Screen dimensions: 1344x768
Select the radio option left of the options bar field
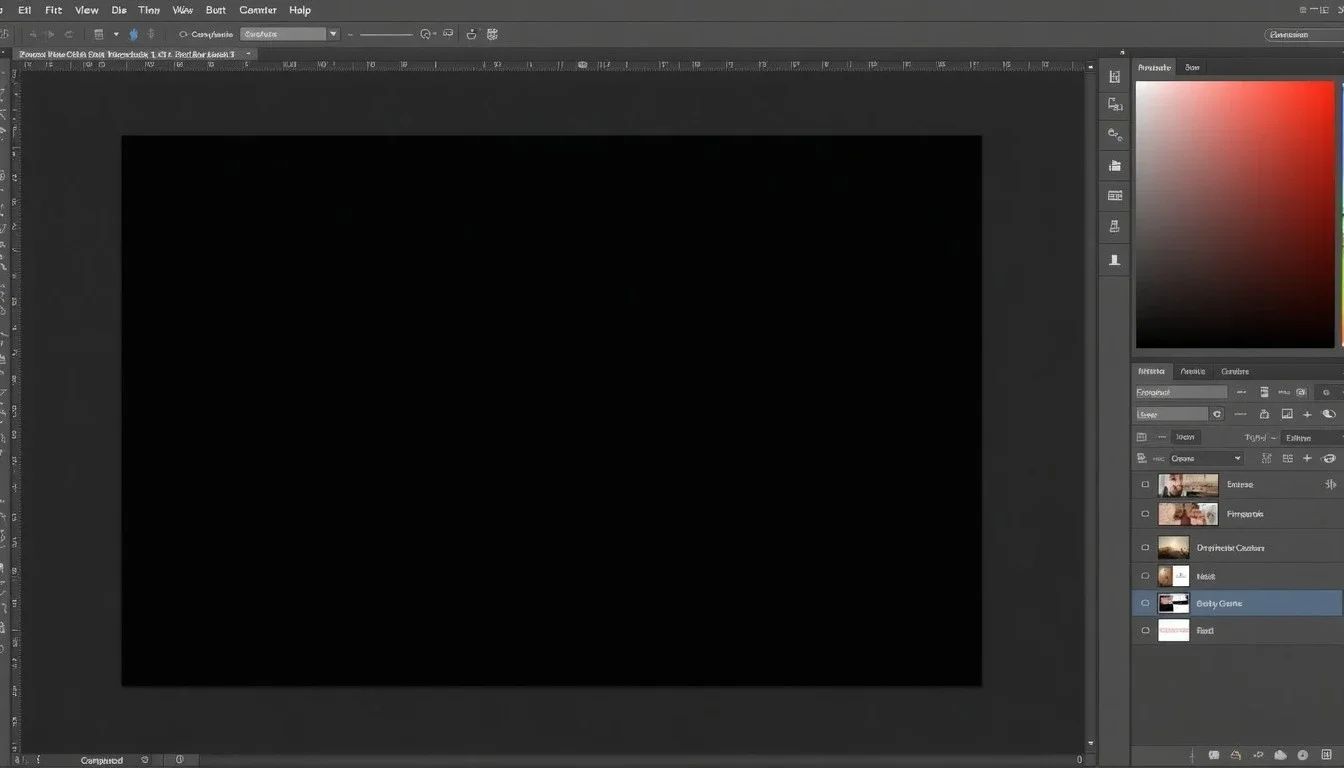[x=183, y=34]
